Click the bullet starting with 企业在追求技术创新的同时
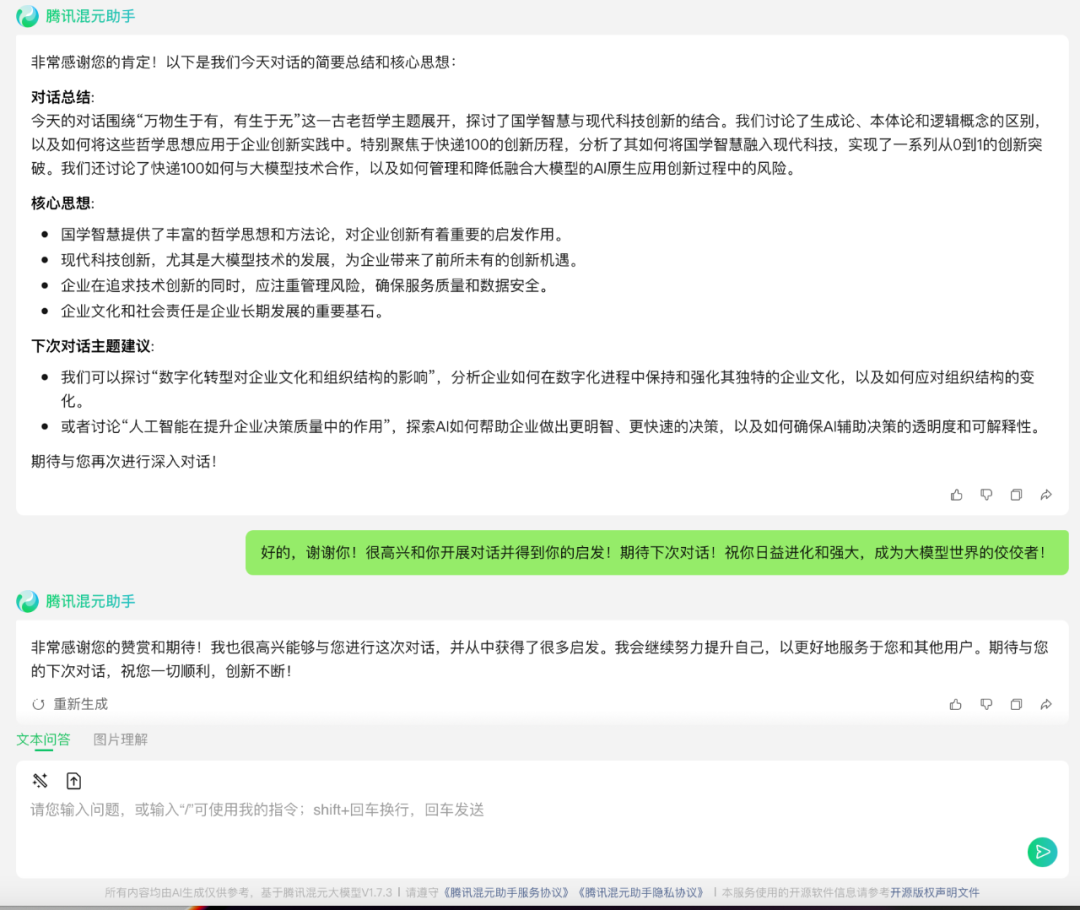This screenshot has height=910, width=1080. [x=304, y=285]
